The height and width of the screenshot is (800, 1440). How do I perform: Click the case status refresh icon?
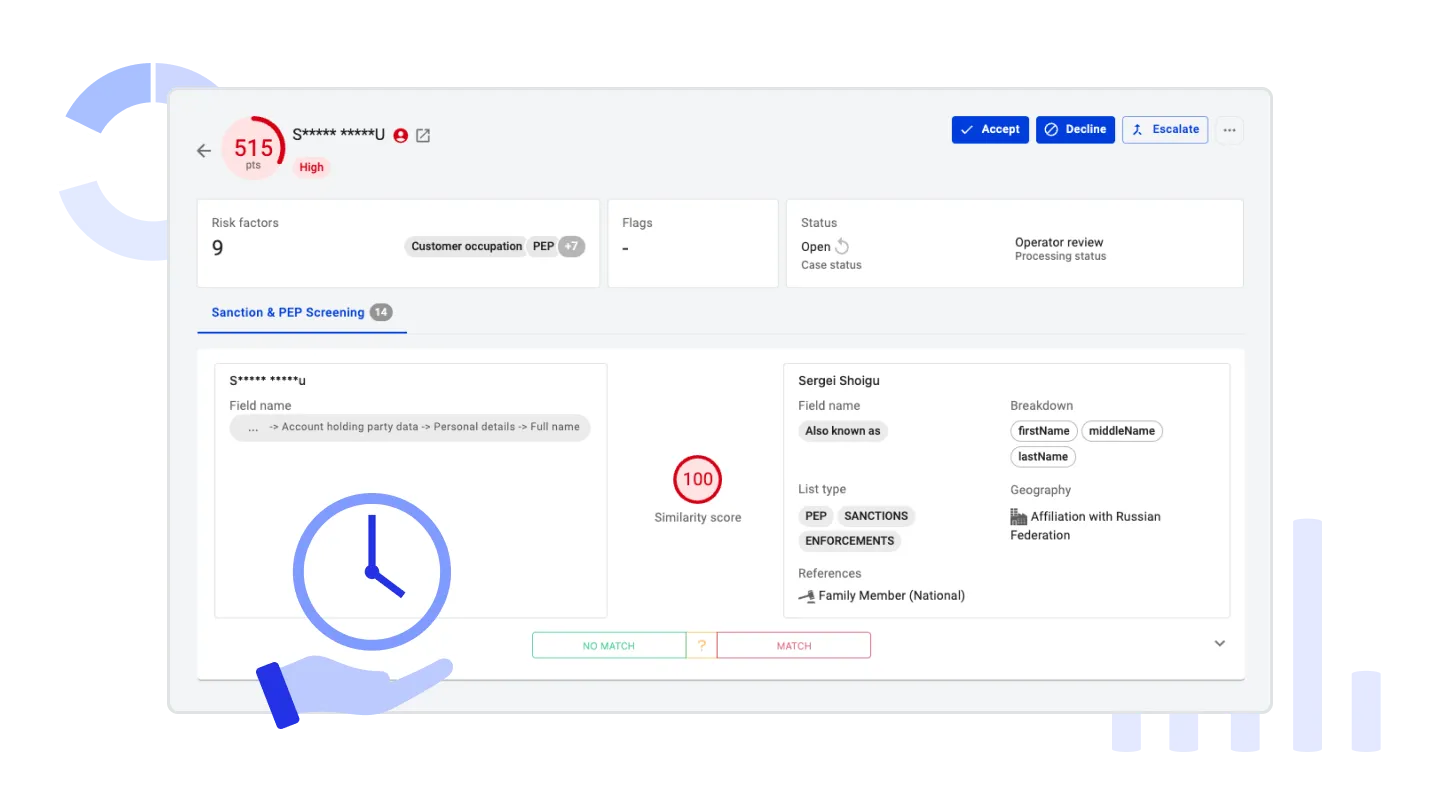pos(842,247)
